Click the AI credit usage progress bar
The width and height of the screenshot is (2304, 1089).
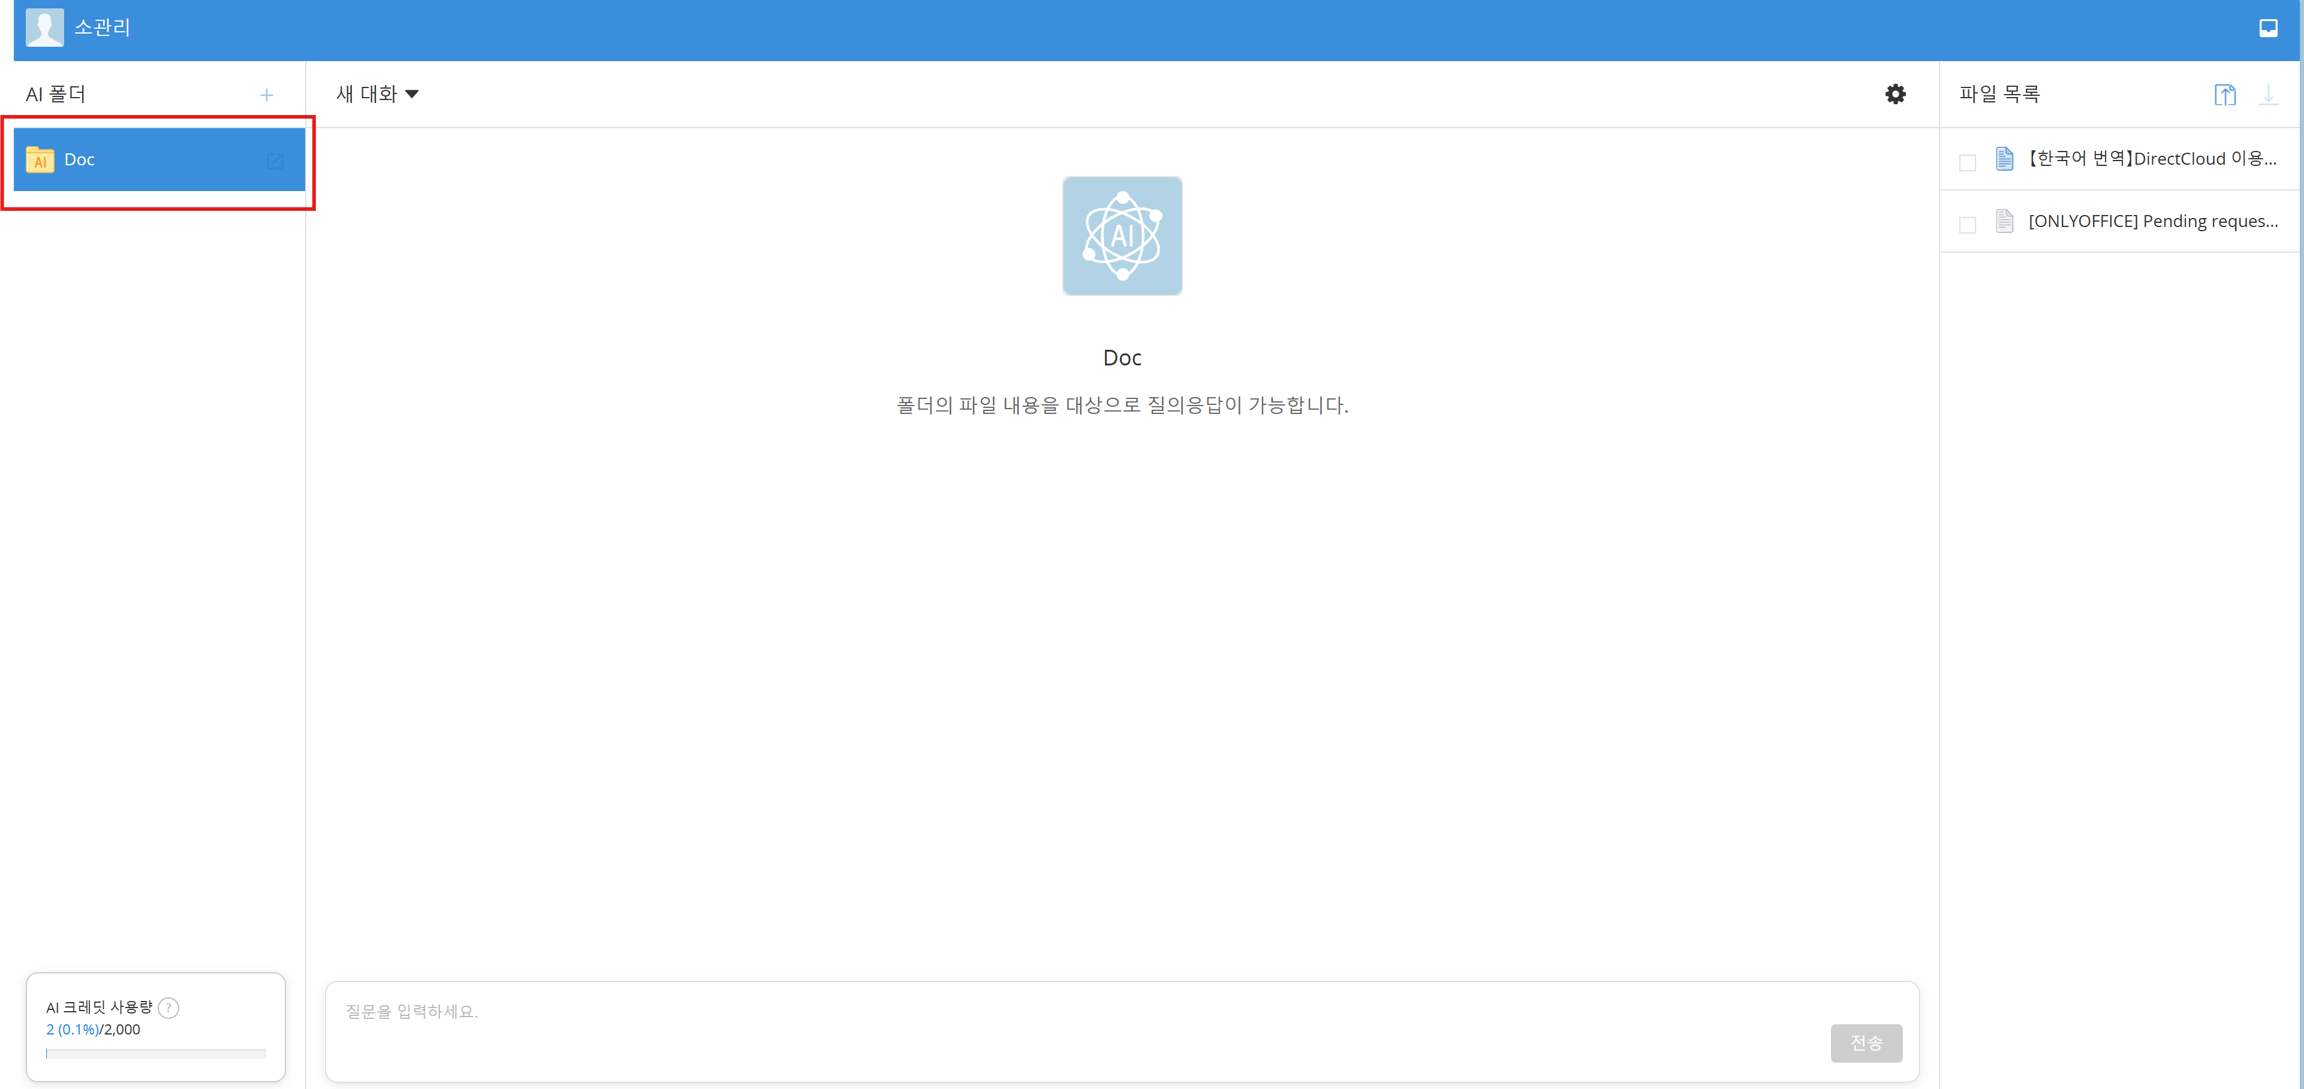(155, 1053)
